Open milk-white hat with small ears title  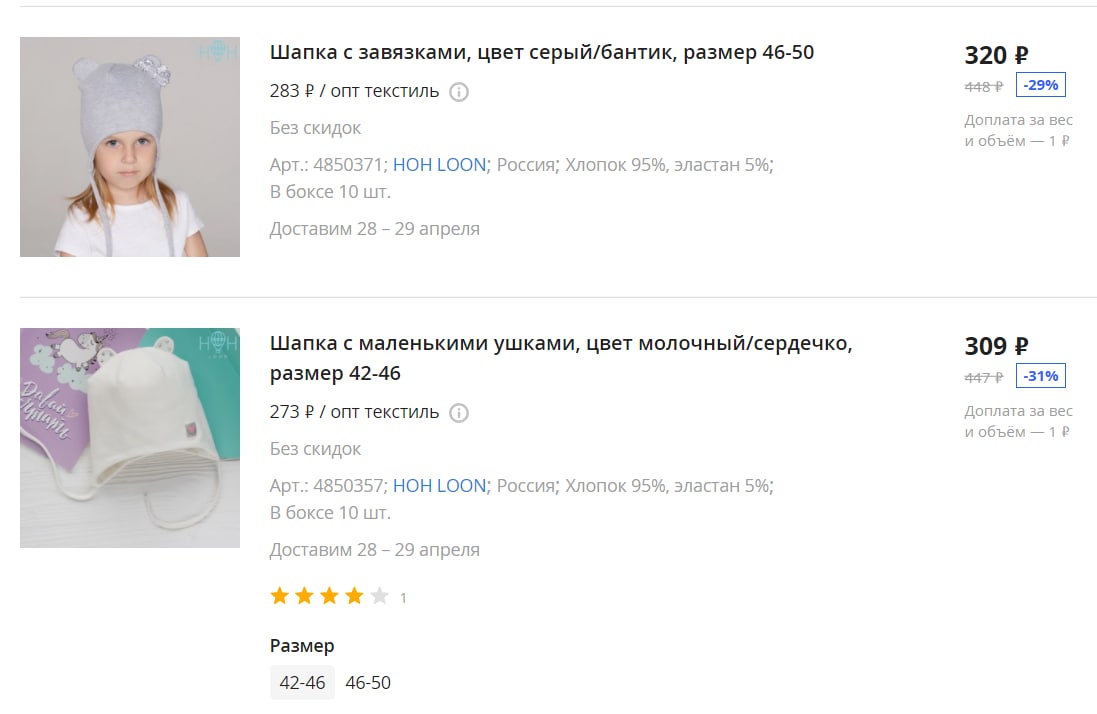tap(561, 358)
